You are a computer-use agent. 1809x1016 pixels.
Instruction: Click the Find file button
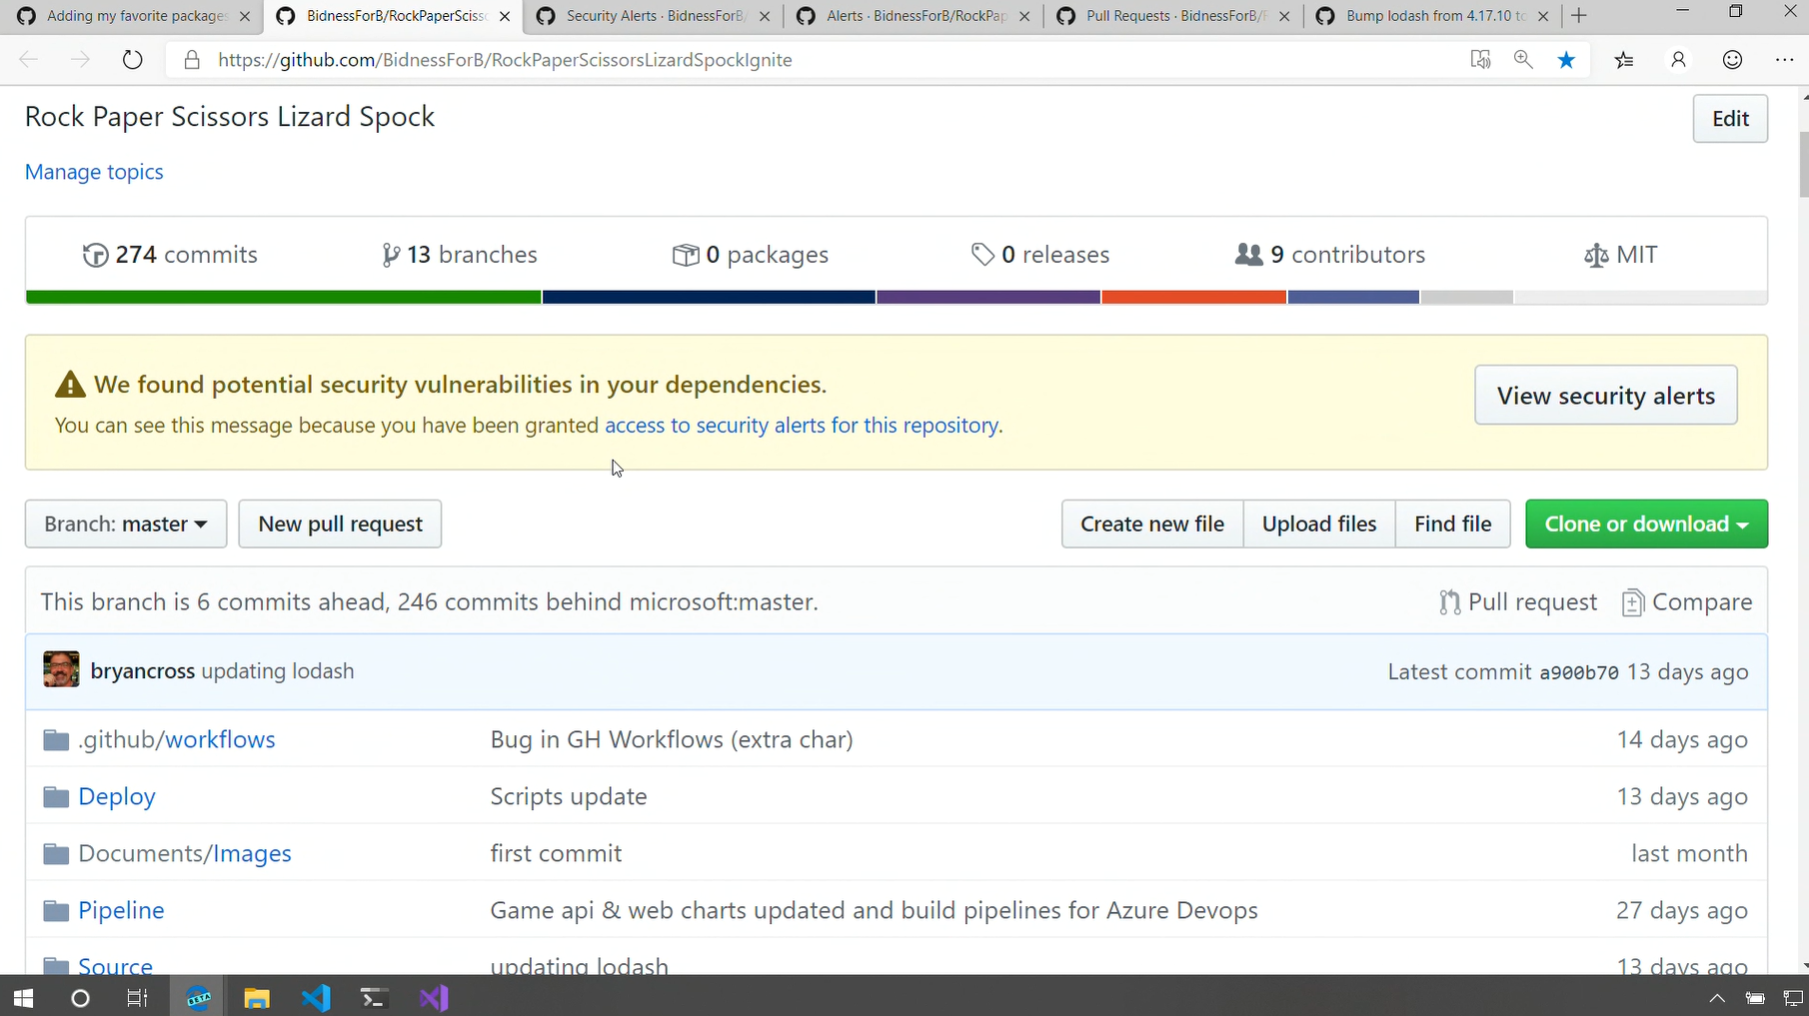[x=1452, y=524]
